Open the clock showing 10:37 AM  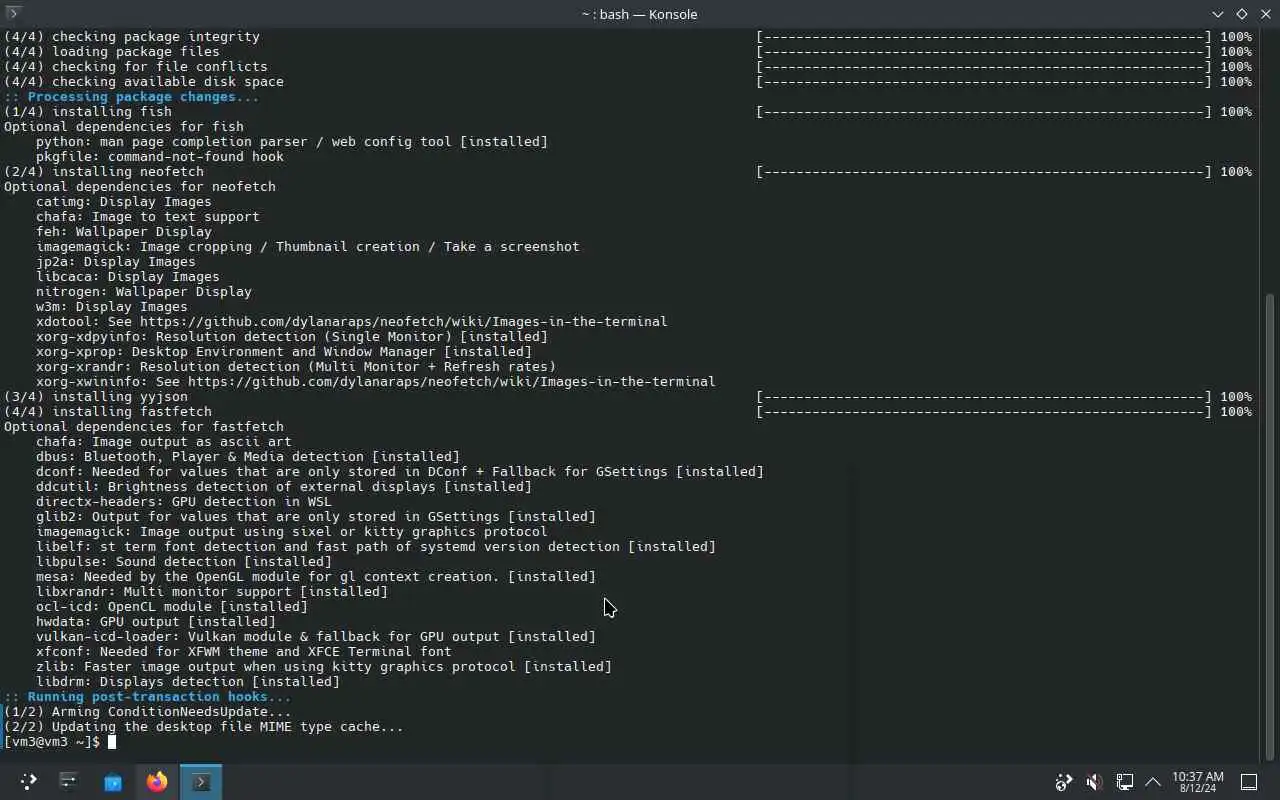(x=1197, y=782)
